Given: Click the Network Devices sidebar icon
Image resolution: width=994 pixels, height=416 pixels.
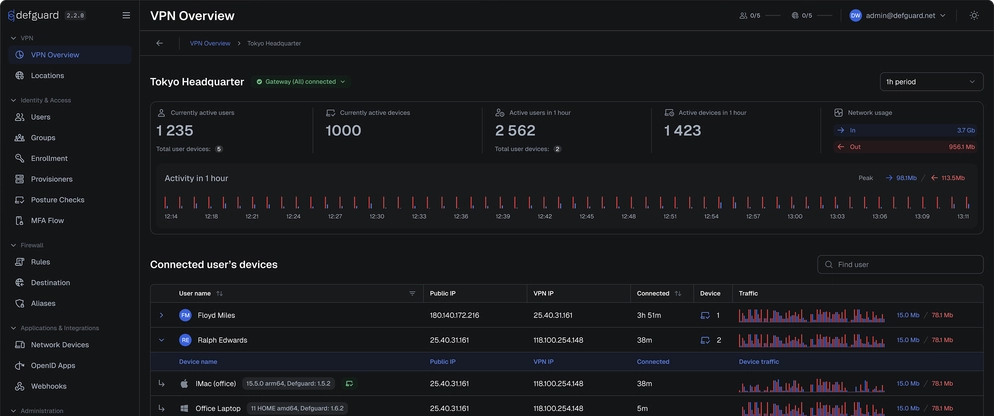Looking at the screenshot, I should coord(20,345).
